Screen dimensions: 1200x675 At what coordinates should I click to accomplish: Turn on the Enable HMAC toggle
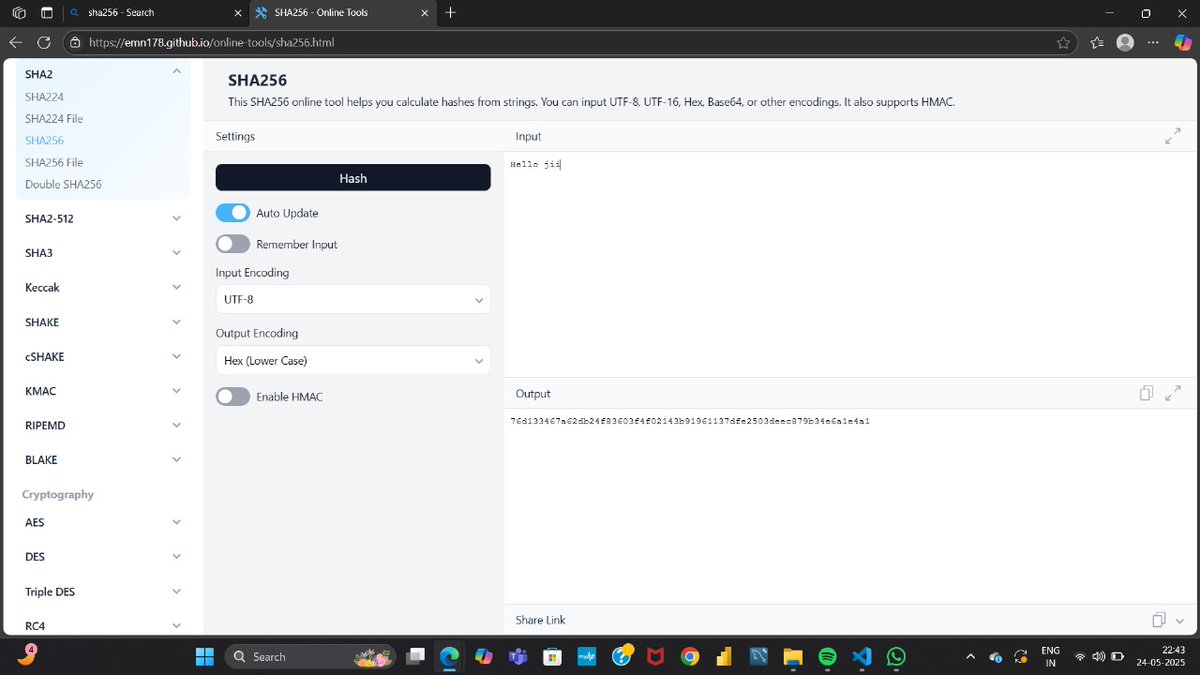click(232, 397)
